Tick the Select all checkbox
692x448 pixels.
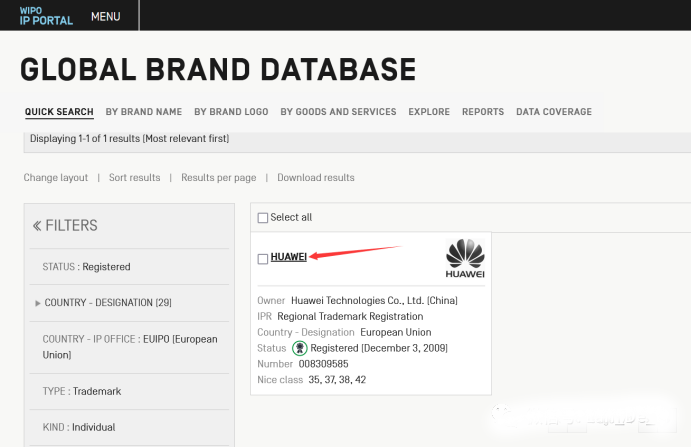pos(263,218)
